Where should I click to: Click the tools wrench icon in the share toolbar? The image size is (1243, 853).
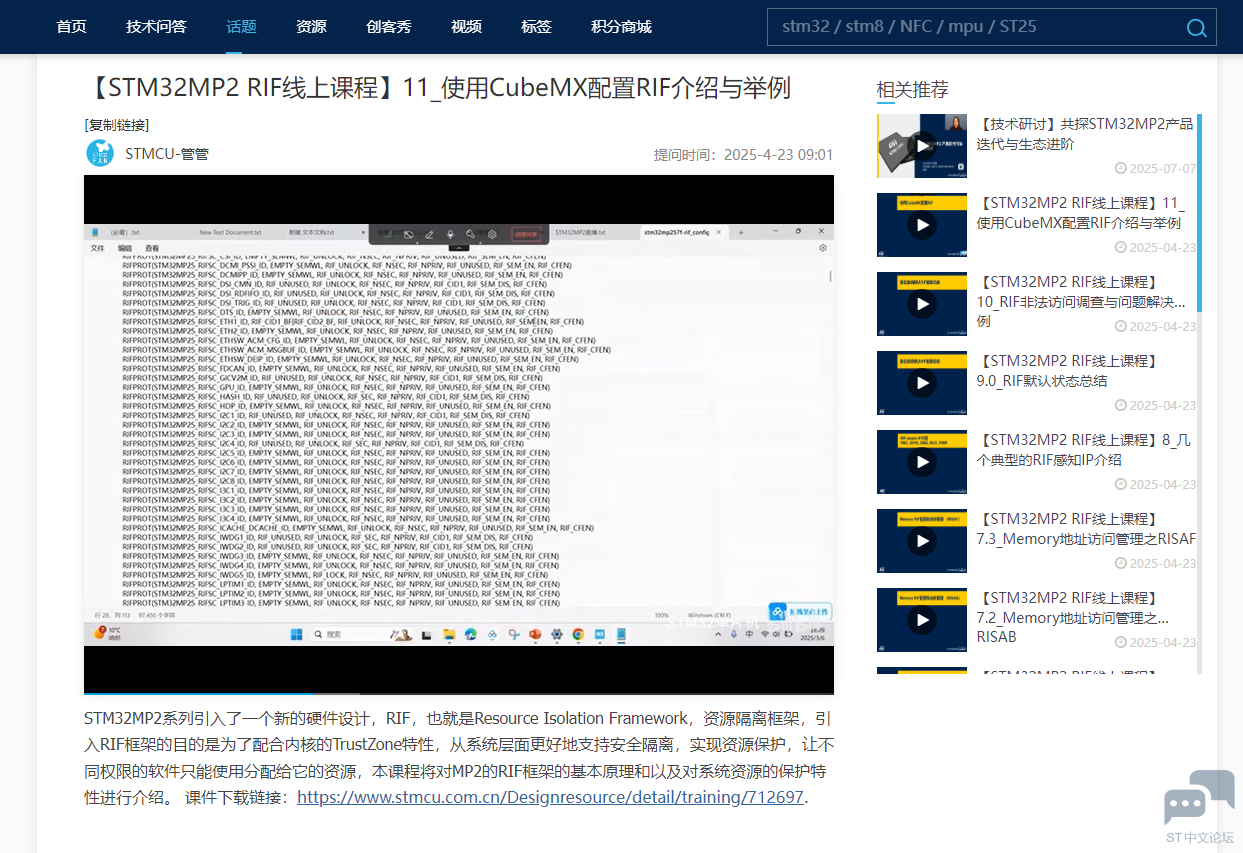click(x=470, y=232)
